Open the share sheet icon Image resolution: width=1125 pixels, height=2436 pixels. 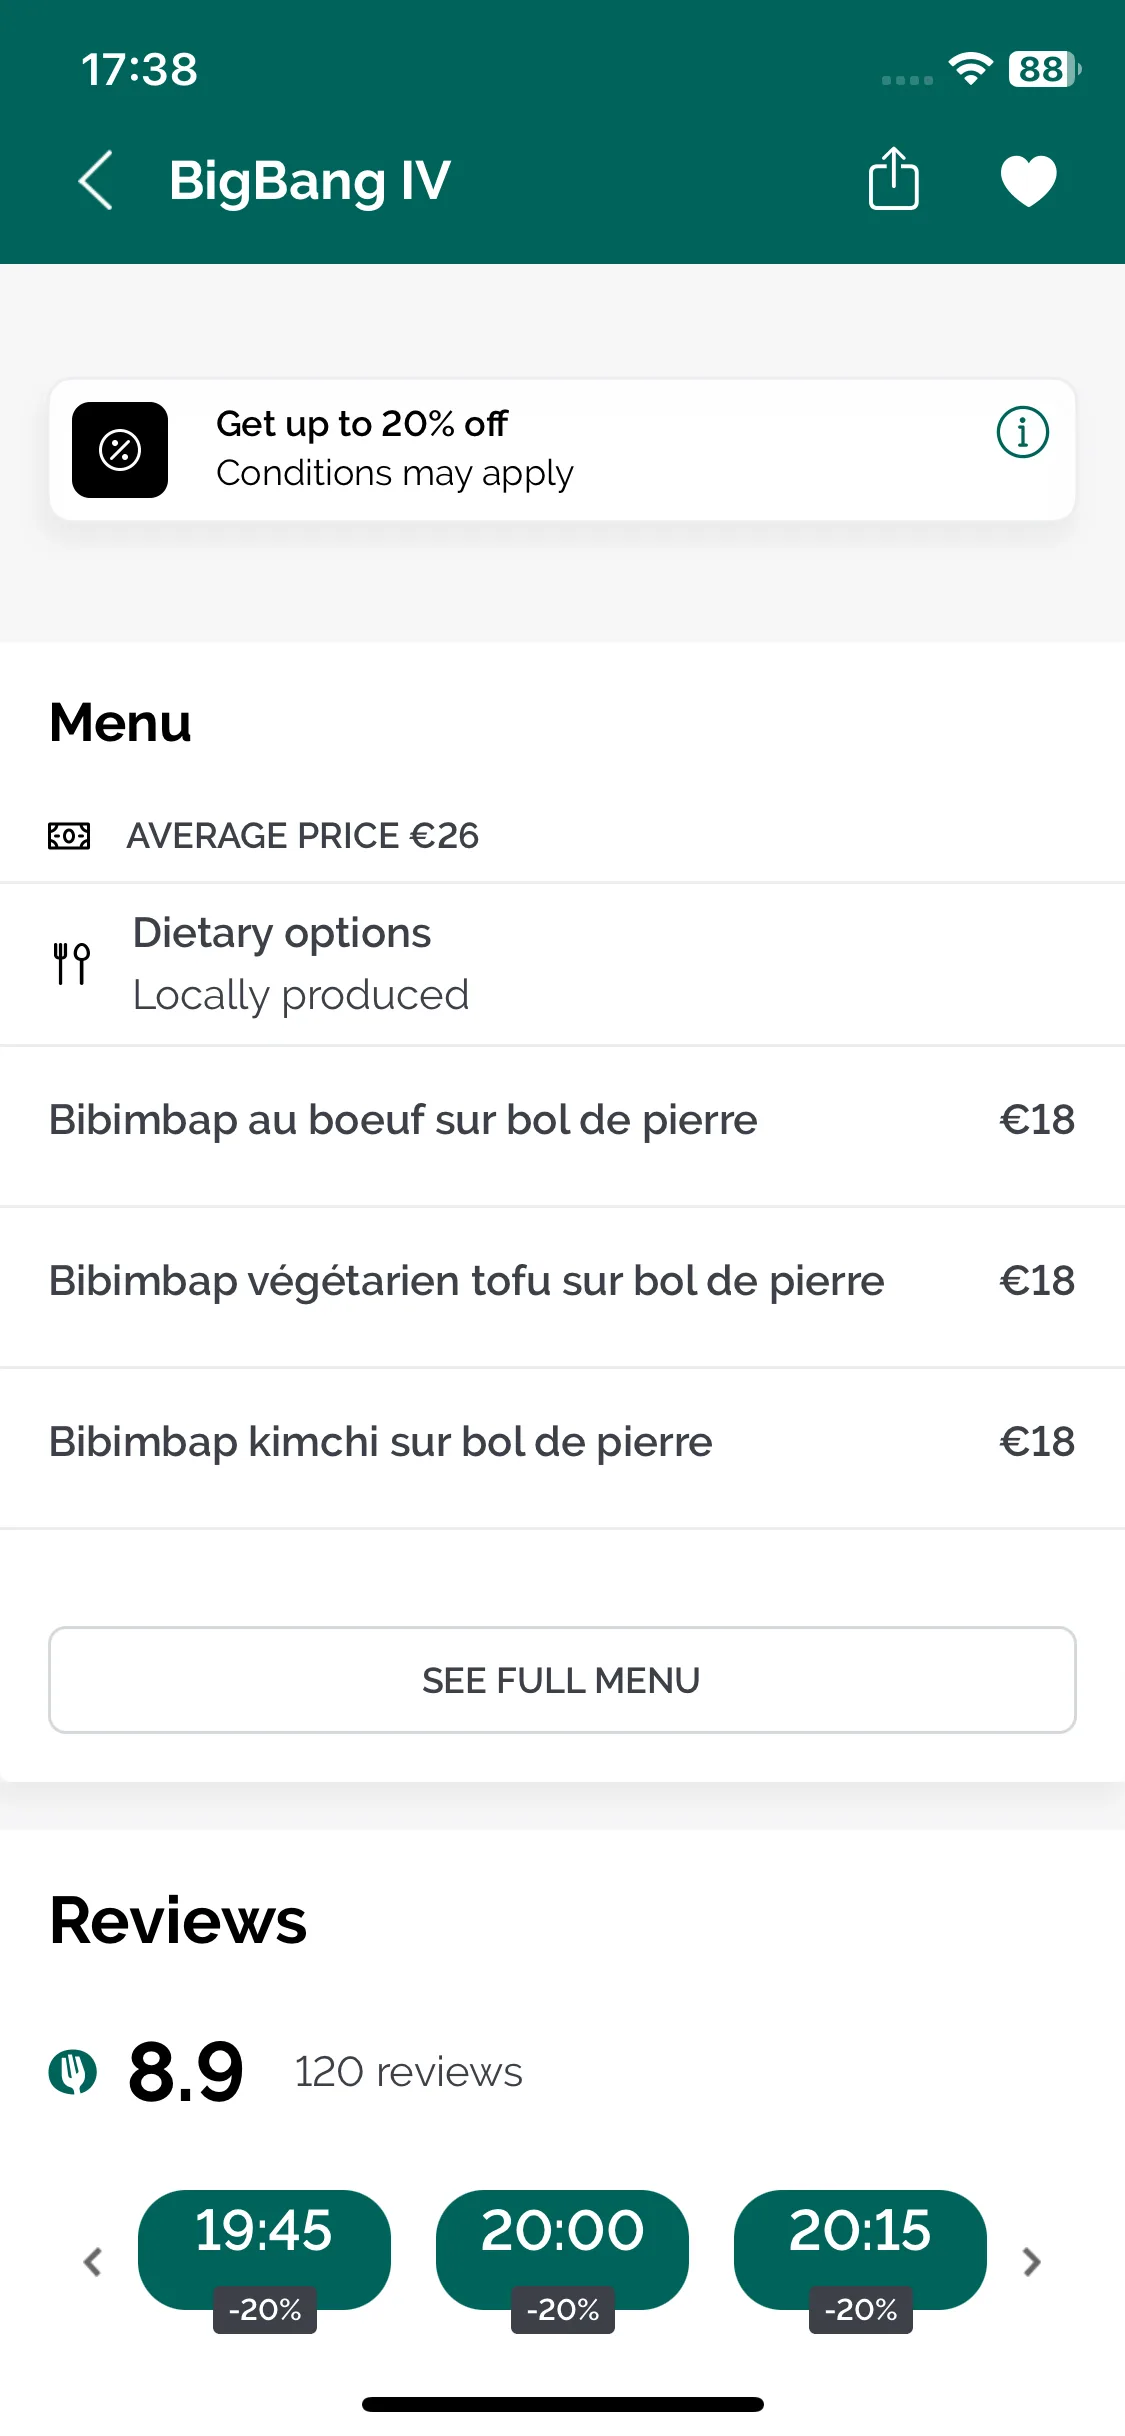[x=893, y=179]
